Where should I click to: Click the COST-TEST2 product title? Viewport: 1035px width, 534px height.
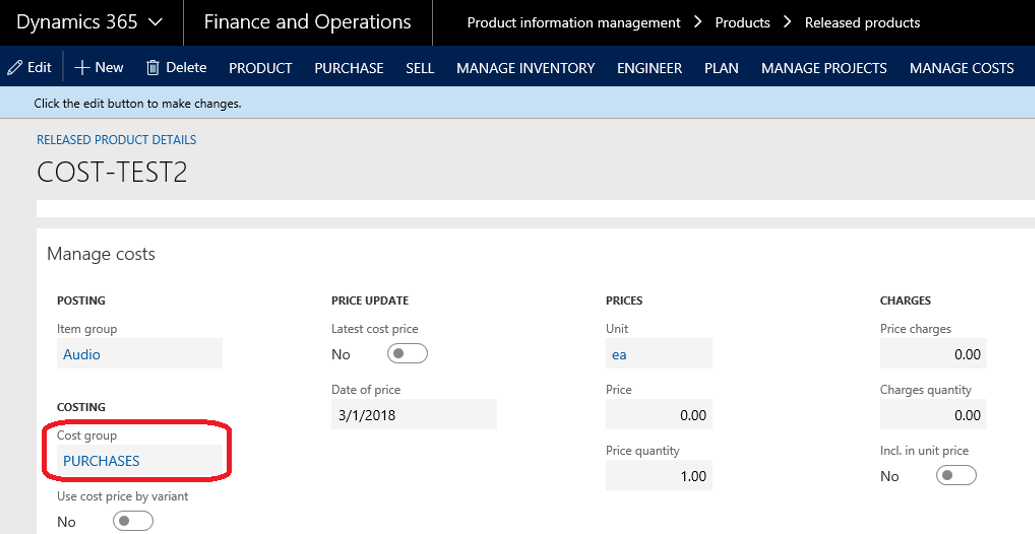(x=112, y=172)
